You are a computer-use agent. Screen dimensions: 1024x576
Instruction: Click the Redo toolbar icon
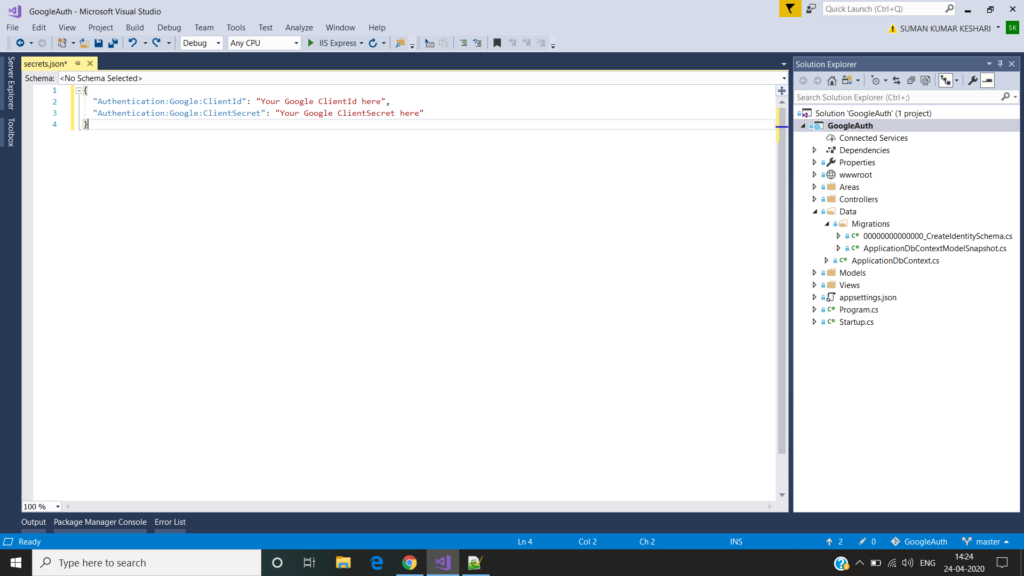[x=157, y=43]
